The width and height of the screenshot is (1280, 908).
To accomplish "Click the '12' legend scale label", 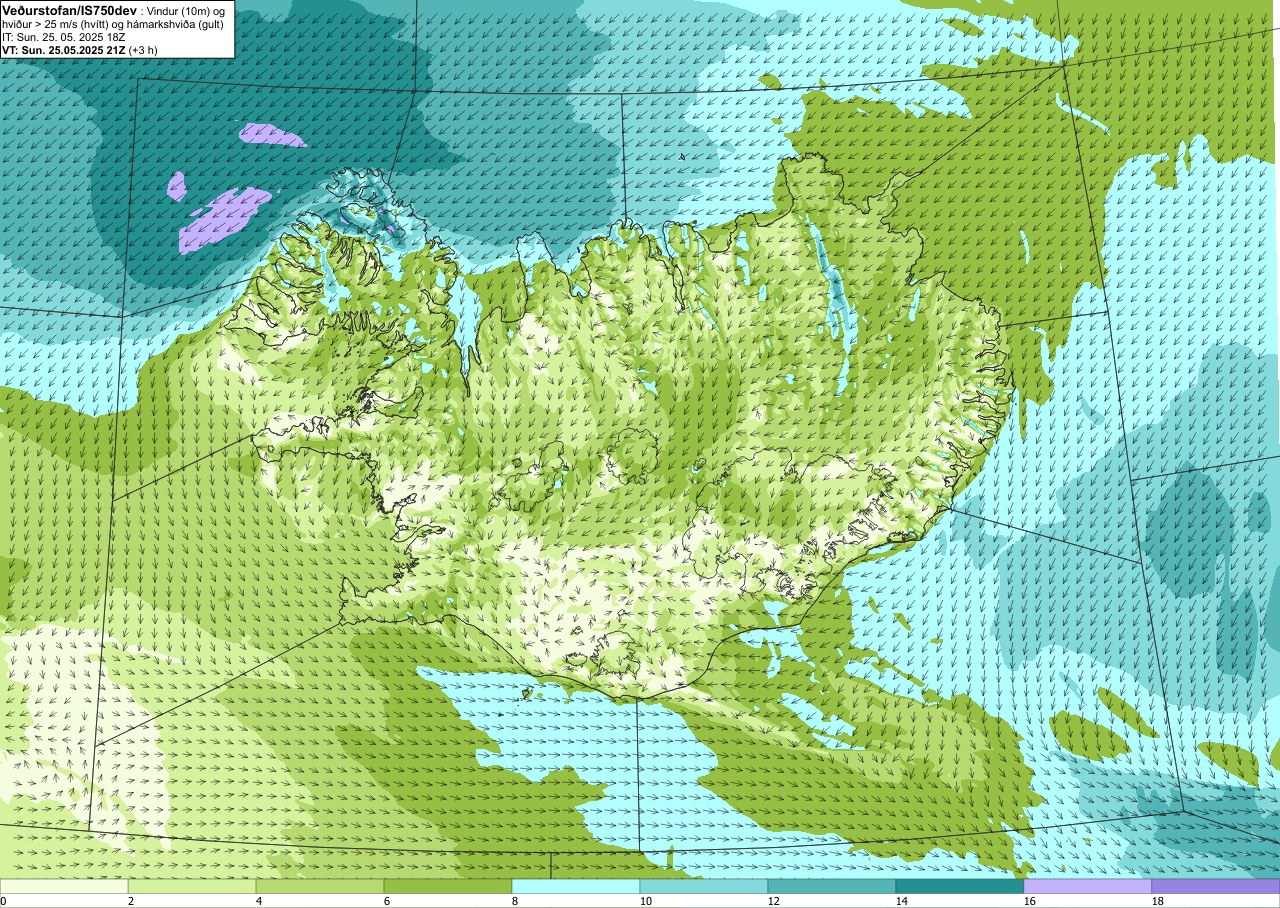I will coord(774,901).
